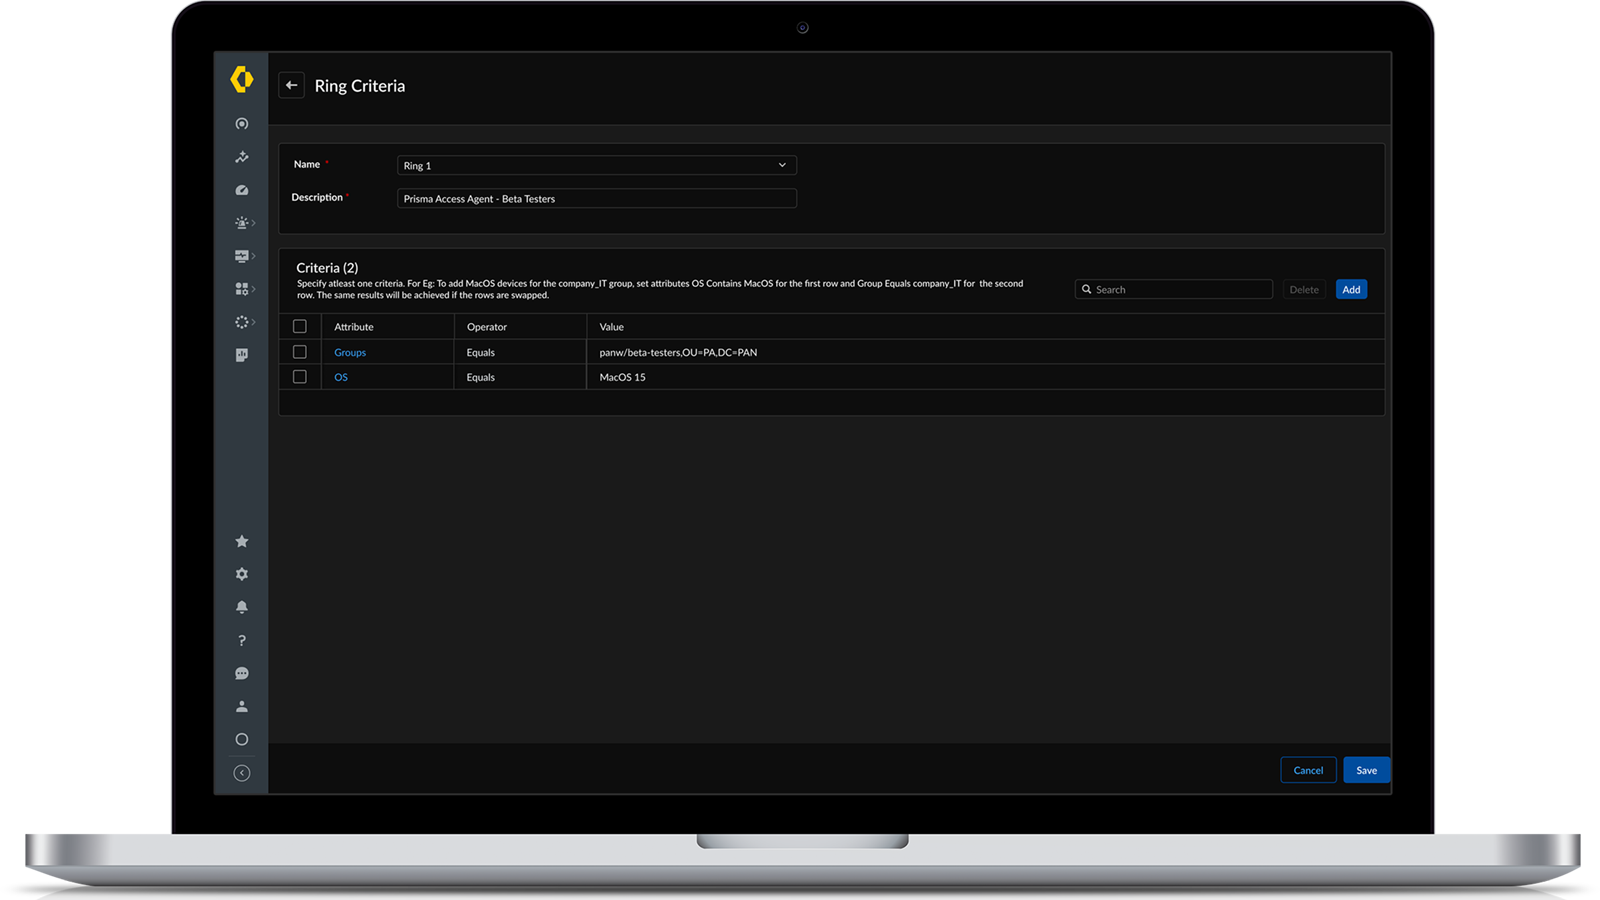Open the Name dropdown showing Ring 1

(x=596, y=165)
